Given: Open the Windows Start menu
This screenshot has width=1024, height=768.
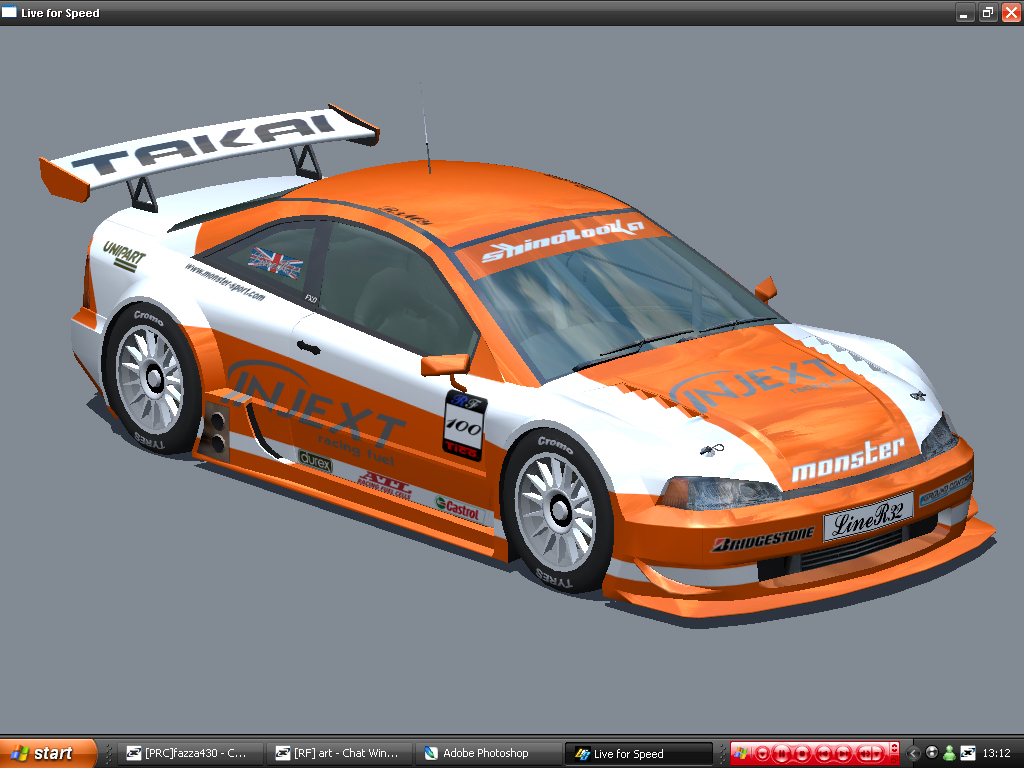Looking at the screenshot, I should [47, 753].
